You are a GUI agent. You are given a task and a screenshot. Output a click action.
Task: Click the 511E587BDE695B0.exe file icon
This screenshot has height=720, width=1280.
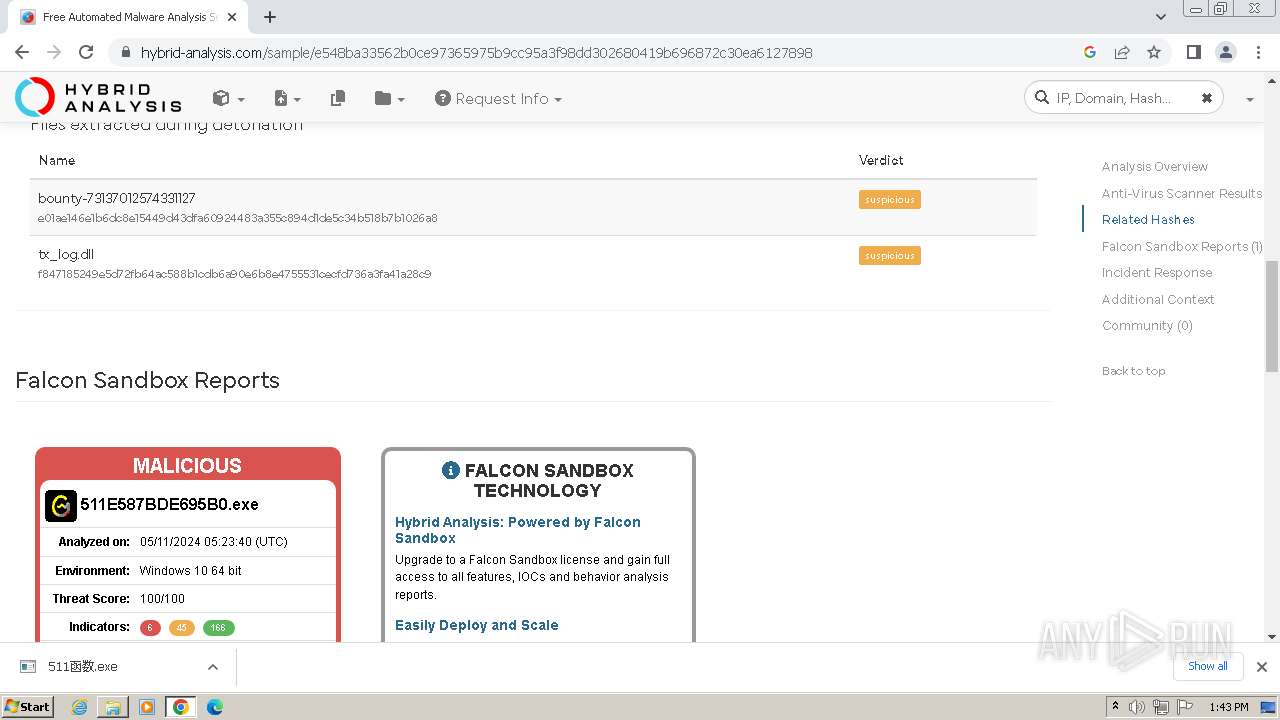(60, 506)
